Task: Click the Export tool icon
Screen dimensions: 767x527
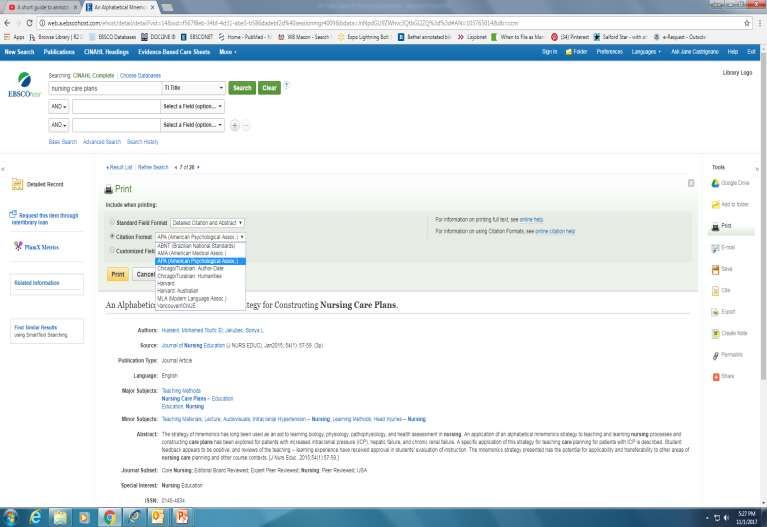Action: click(x=715, y=312)
